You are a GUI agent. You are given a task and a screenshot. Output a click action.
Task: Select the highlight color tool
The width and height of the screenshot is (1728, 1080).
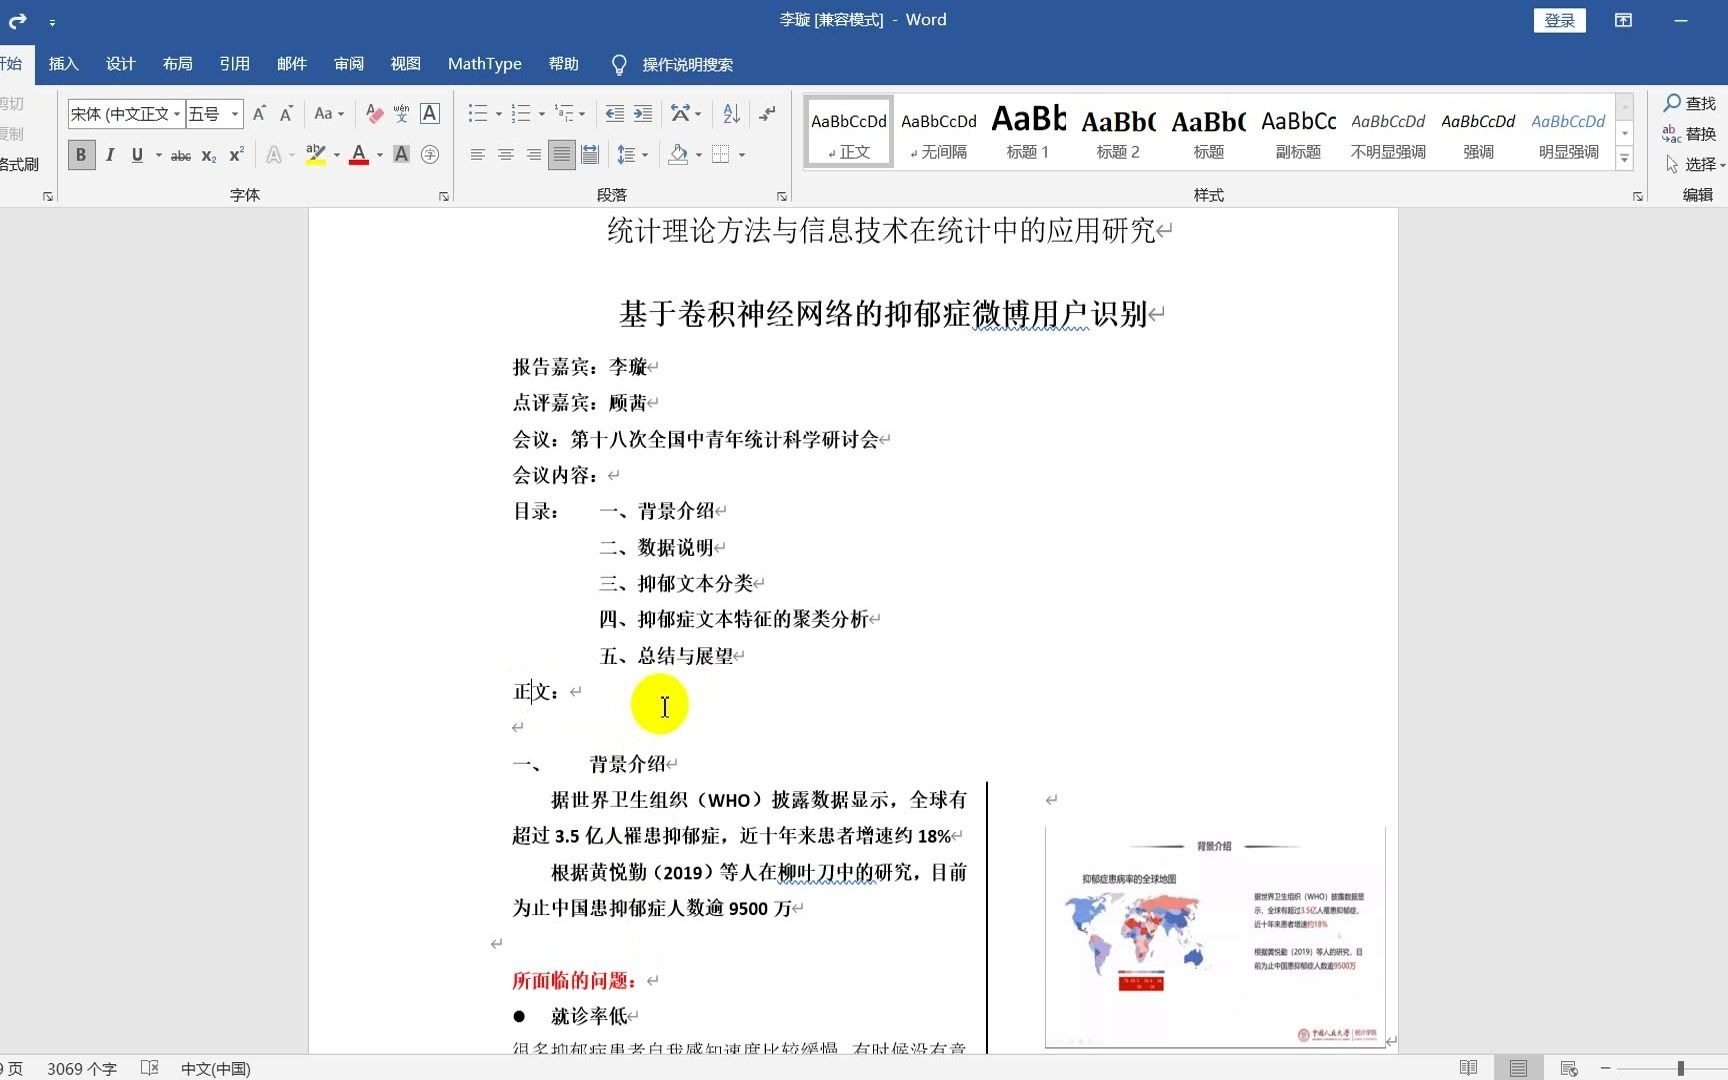tap(315, 154)
